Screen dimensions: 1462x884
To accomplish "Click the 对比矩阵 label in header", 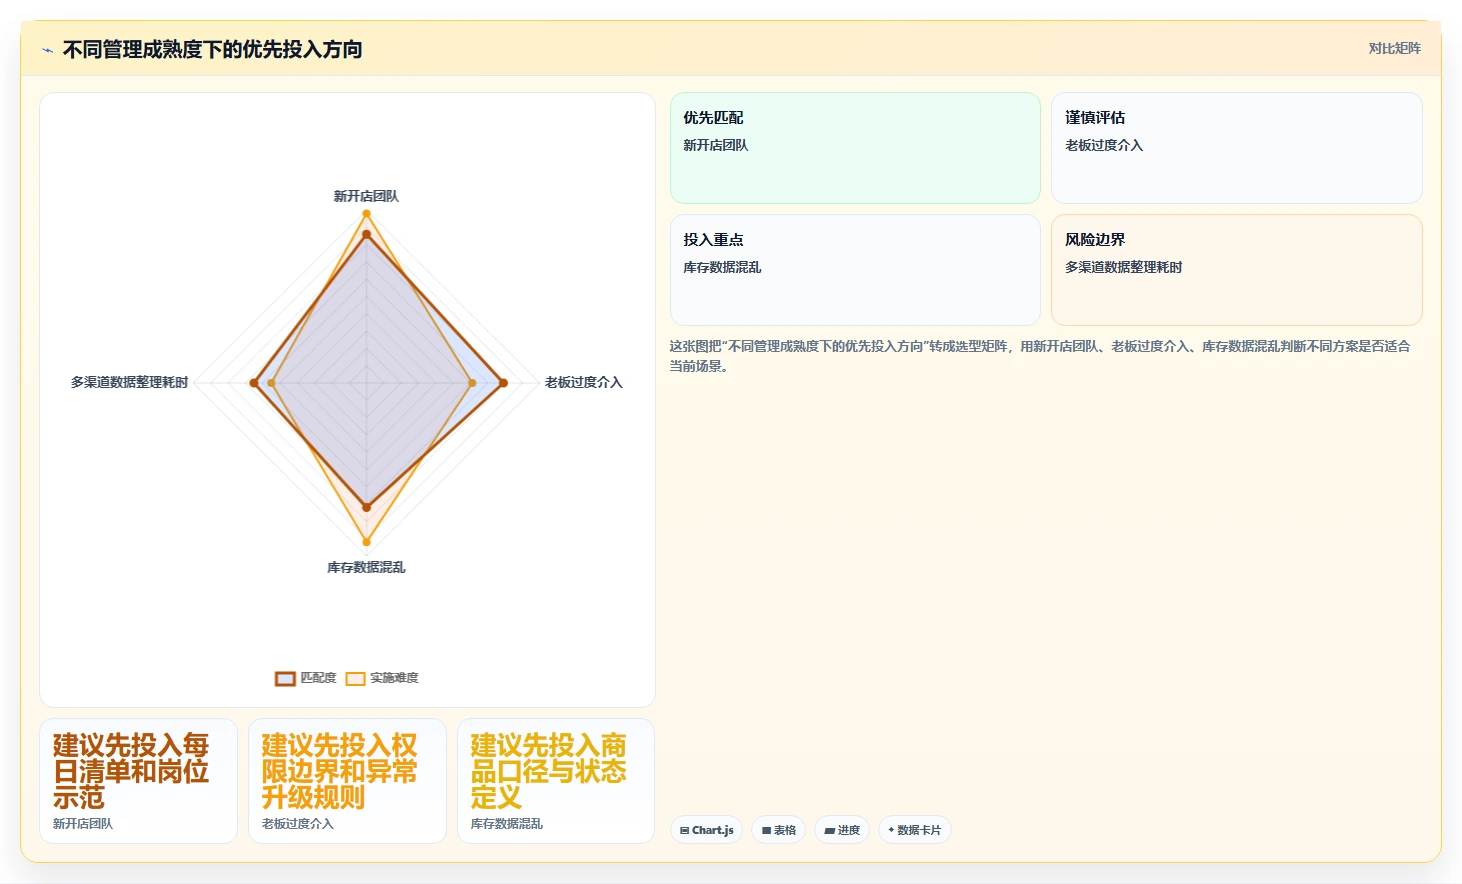I will 1394,48.
